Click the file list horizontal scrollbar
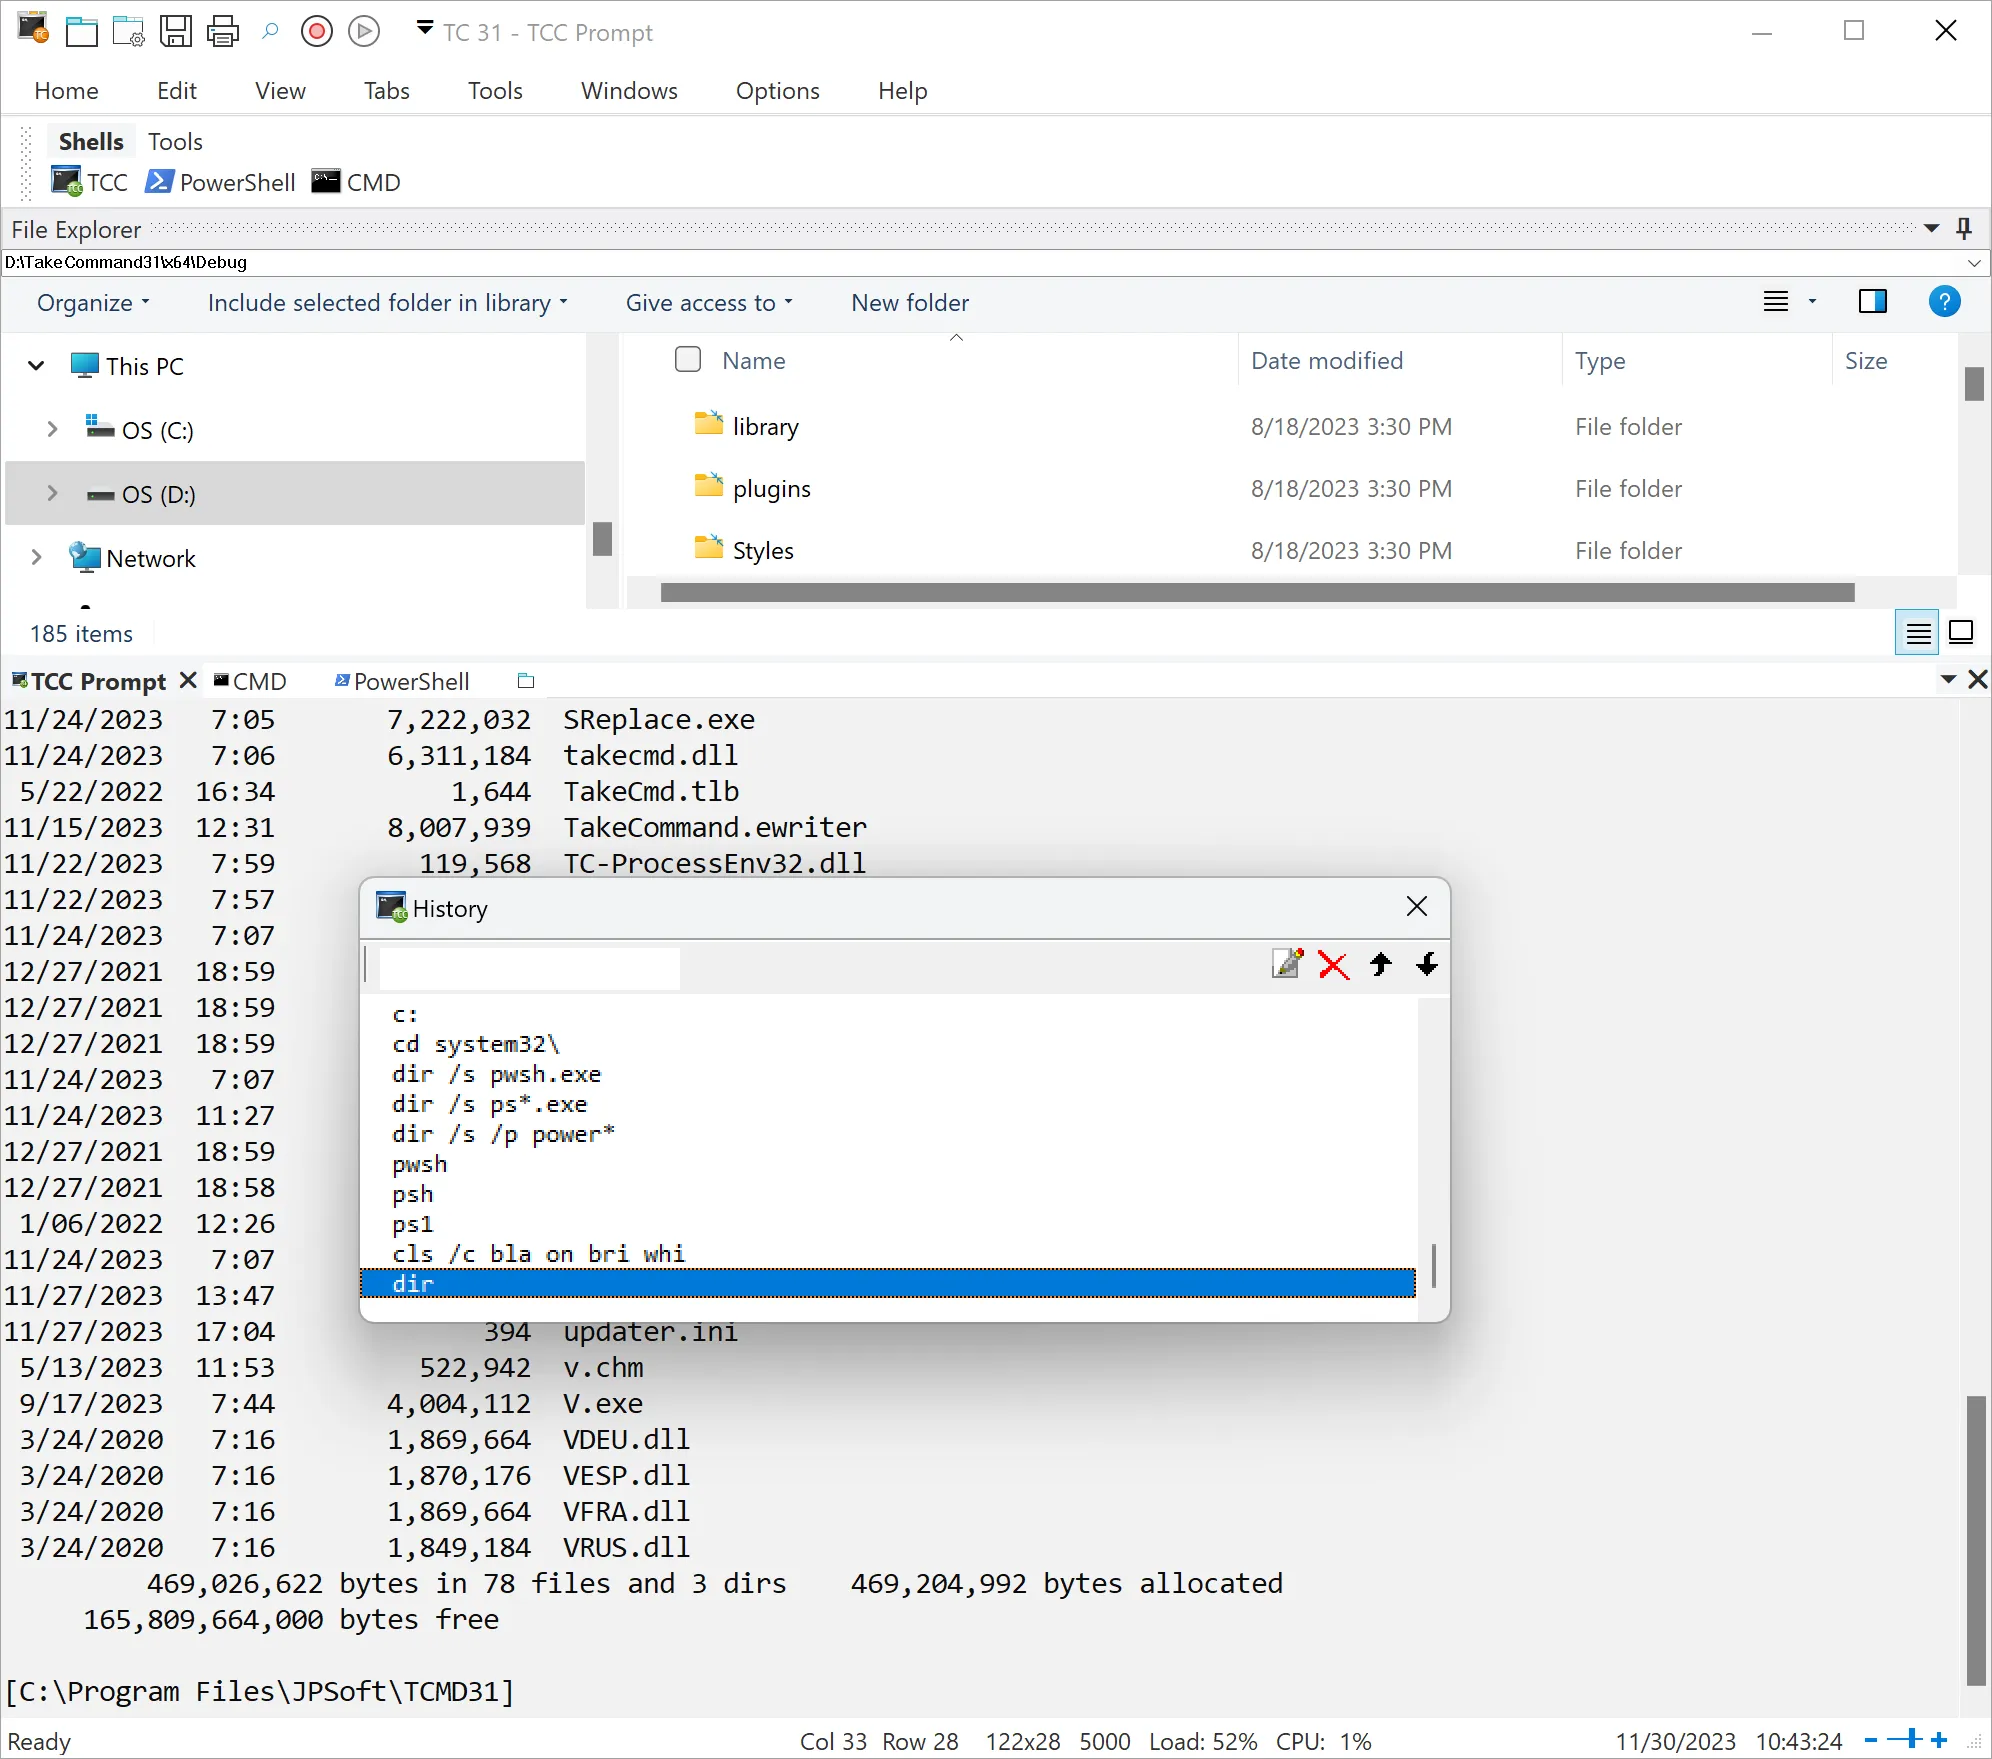This screenshot has height=1759, width=1992. [x=1257, y=592]
